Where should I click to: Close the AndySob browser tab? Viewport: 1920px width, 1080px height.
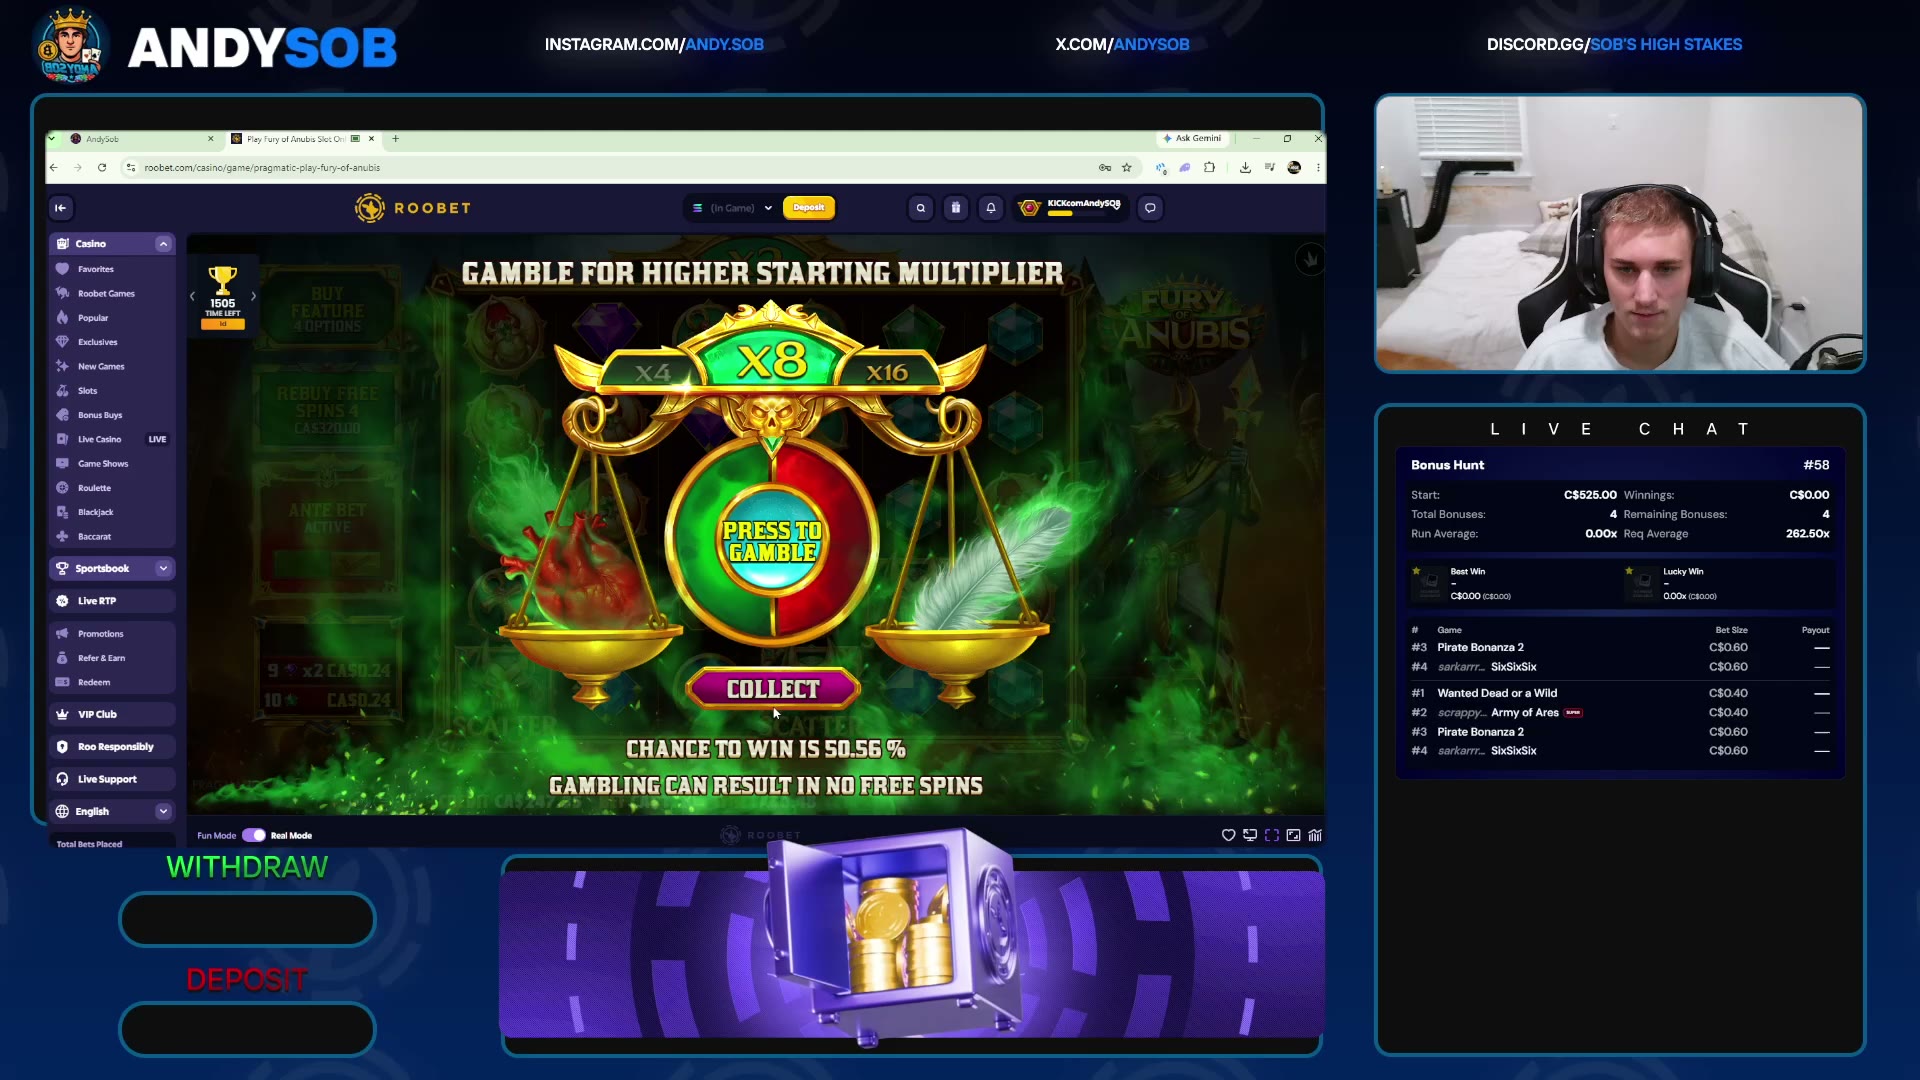click(211, 139)
